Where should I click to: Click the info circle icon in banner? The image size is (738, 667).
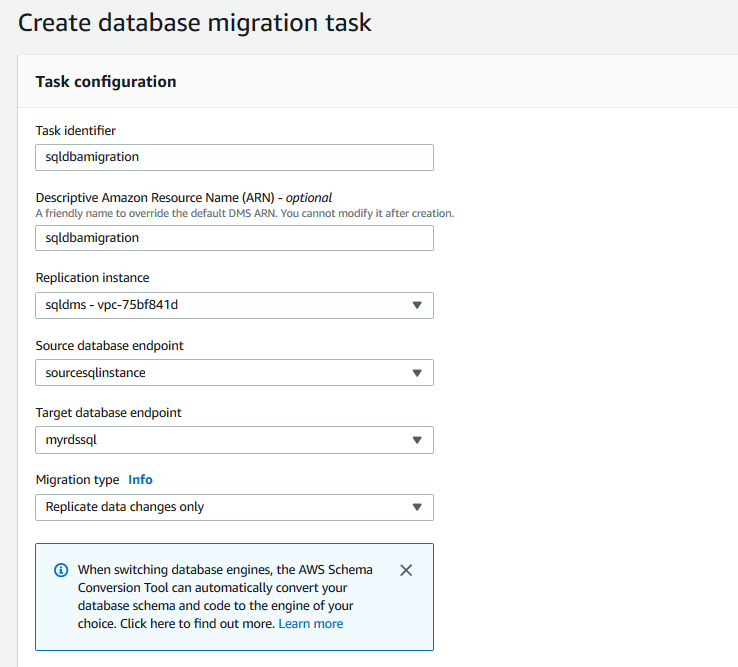tap(61, 570)
